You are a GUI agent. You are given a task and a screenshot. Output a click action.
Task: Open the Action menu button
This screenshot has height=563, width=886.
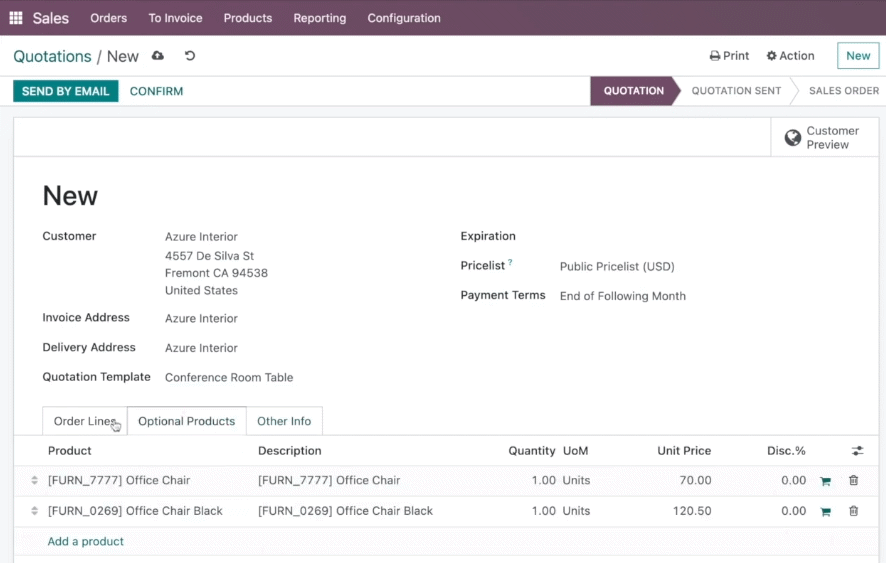[790, 56]
